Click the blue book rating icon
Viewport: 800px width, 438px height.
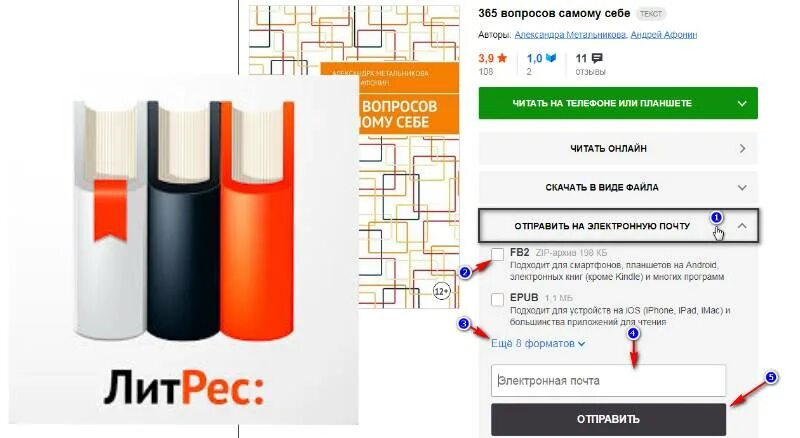[x=551, y=58]
